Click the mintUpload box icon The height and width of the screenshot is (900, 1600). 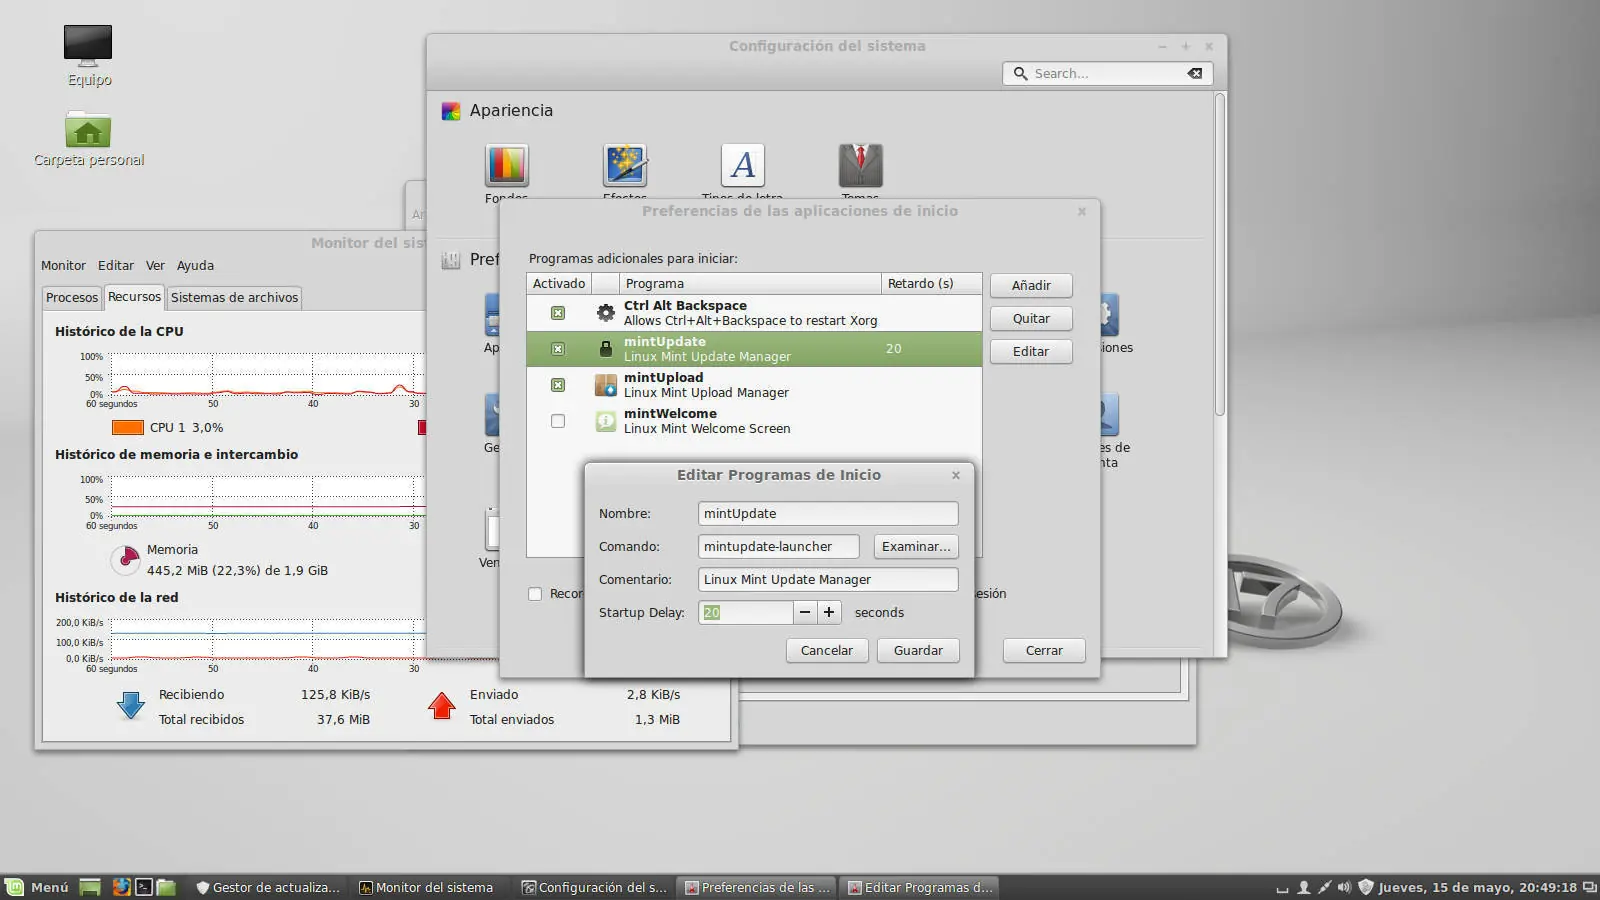[x=605, y=385]
